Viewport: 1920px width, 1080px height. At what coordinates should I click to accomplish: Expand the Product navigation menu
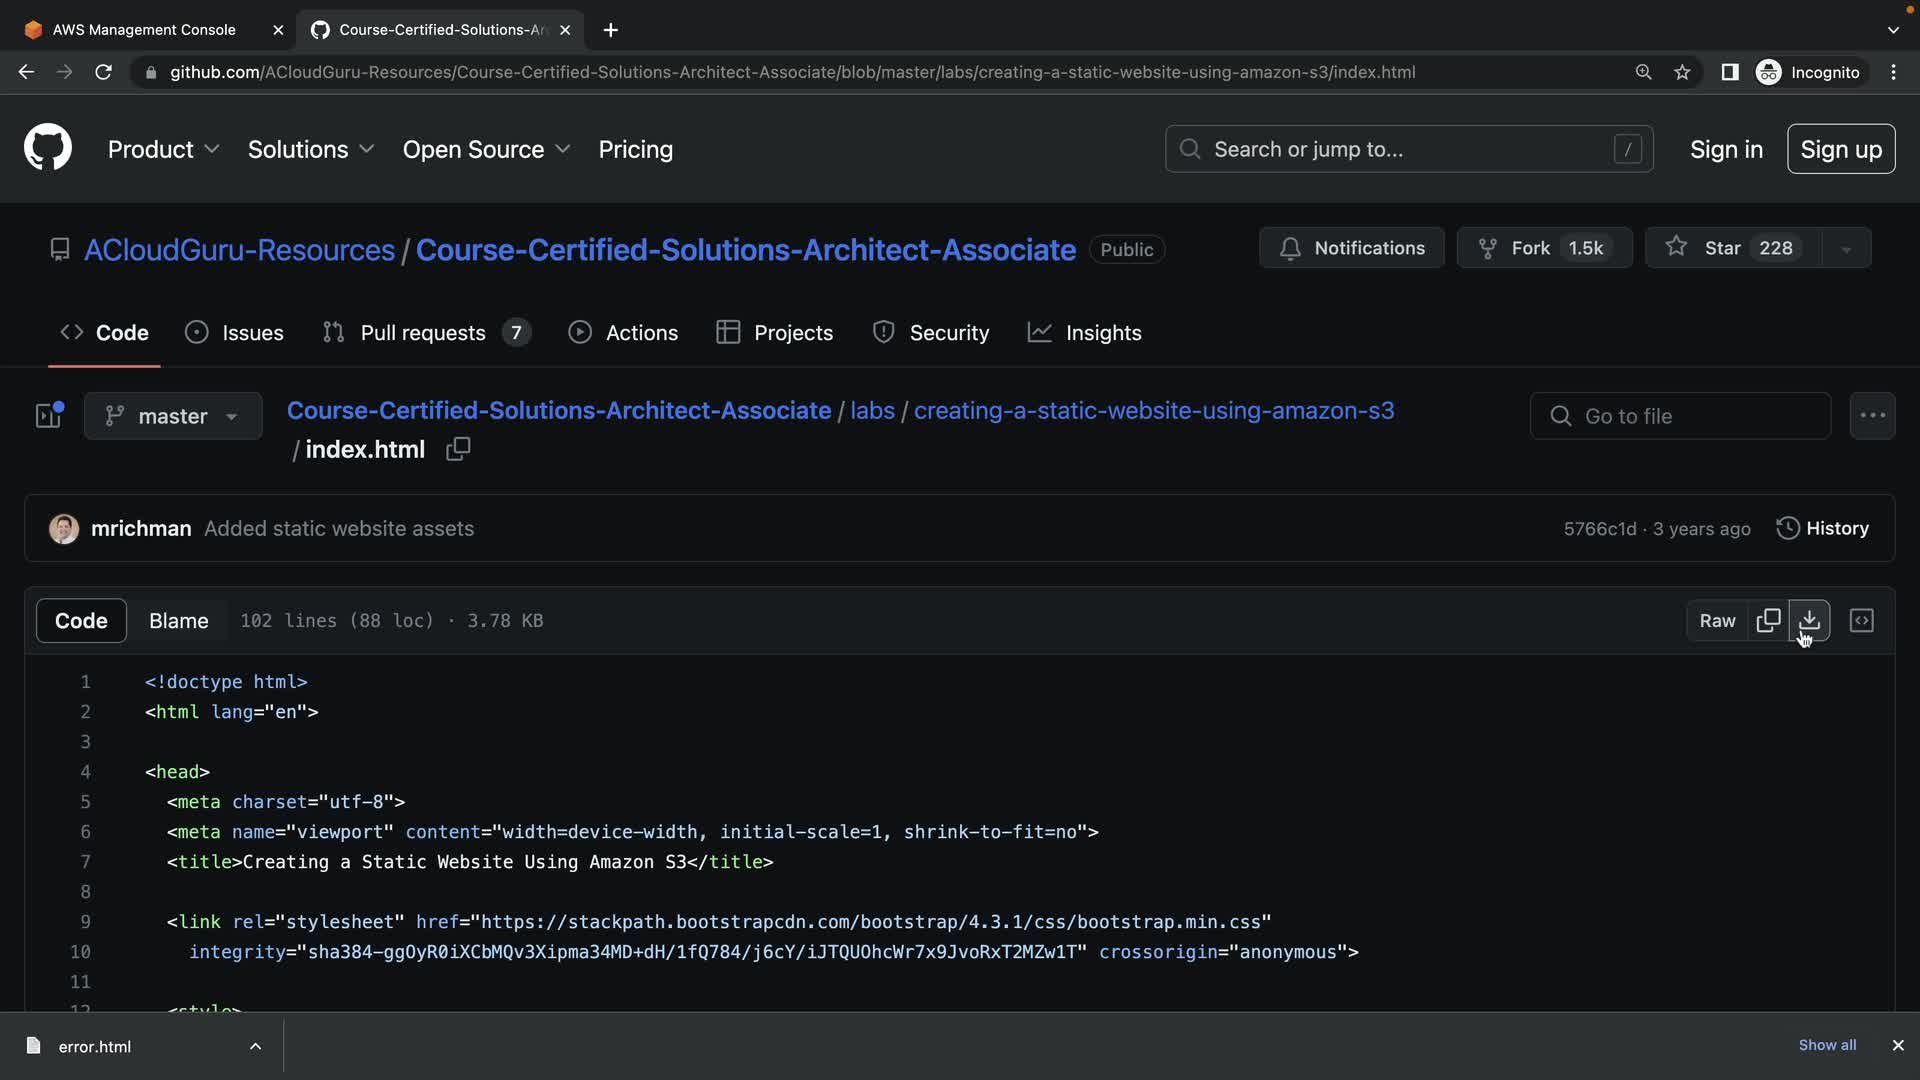(163, 150)
